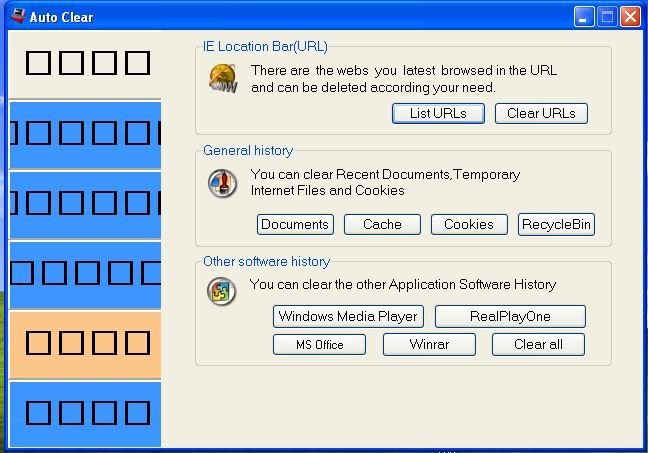648x453 pixels.
Task: Click text 'Internet Files and Cookies'
Action: [x=328, y=190]
